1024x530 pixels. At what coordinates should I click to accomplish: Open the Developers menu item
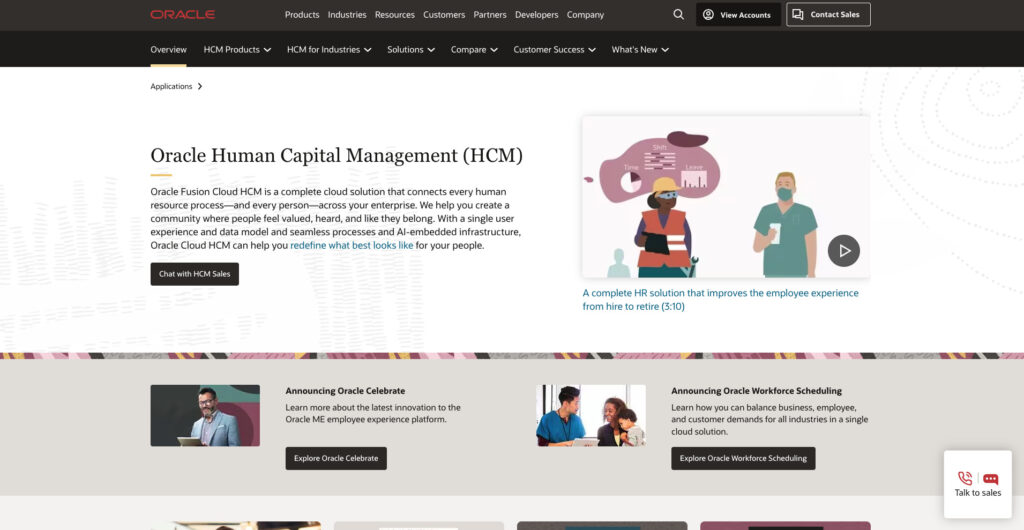tap(537, 15)
